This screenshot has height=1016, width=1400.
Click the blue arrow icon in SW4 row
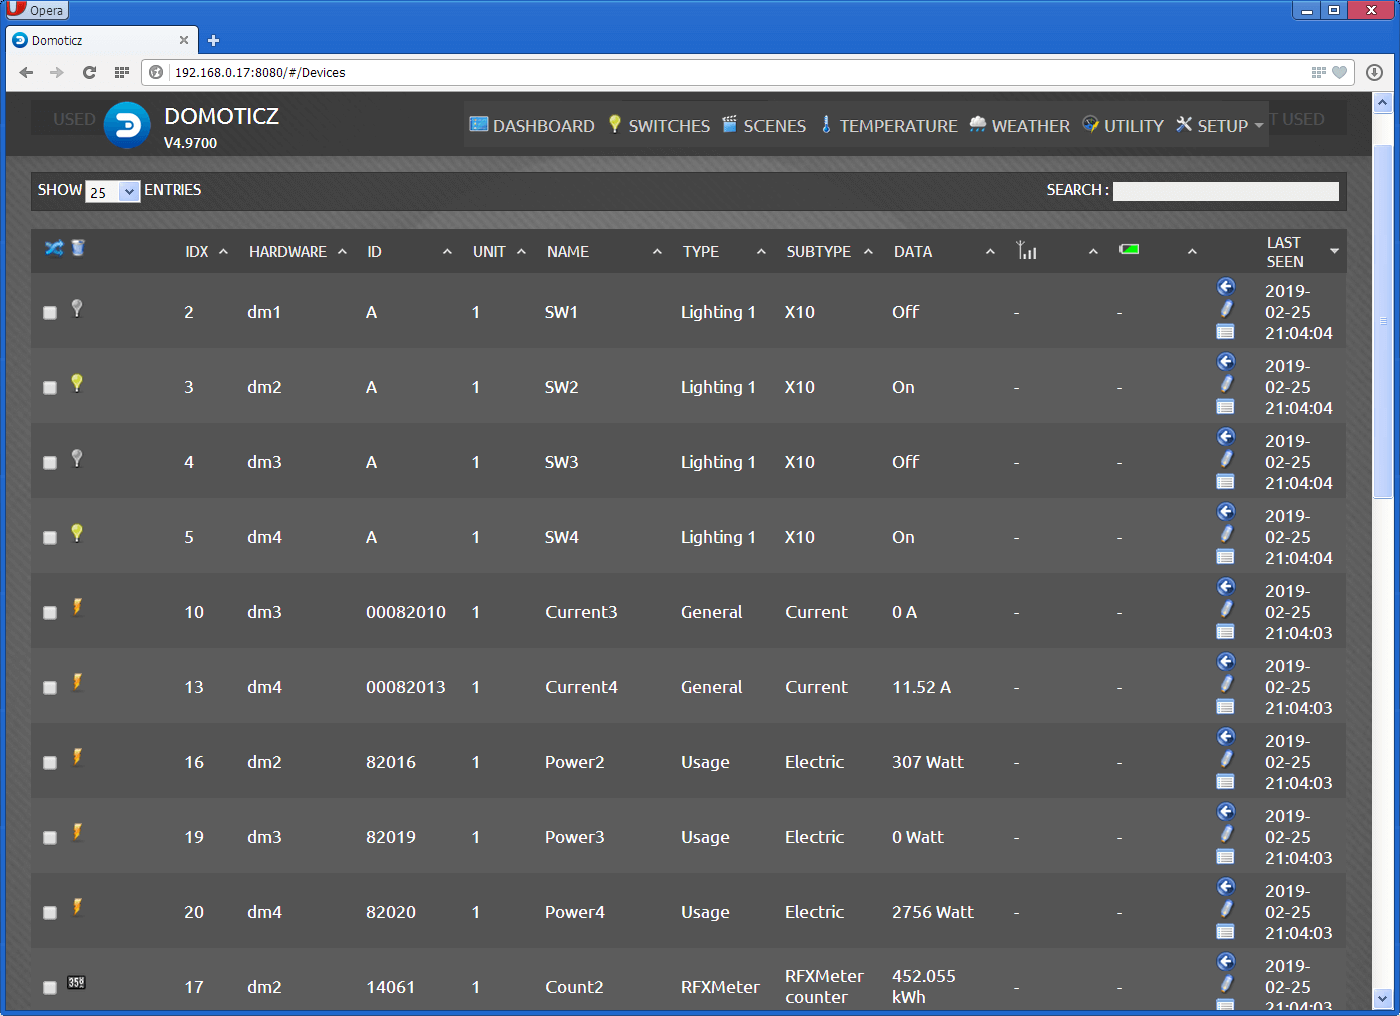(1226, 512)
